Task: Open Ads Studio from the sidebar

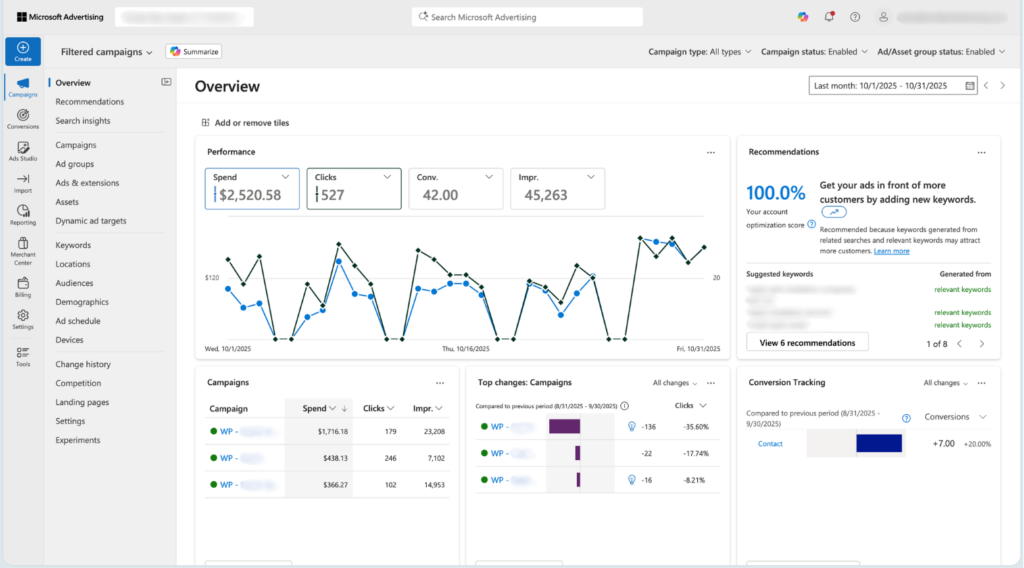Action: [x=23, y=151]
